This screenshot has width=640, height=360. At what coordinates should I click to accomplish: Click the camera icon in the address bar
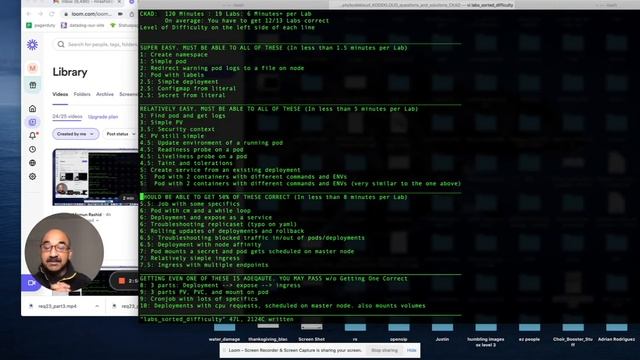click(120, 14)
